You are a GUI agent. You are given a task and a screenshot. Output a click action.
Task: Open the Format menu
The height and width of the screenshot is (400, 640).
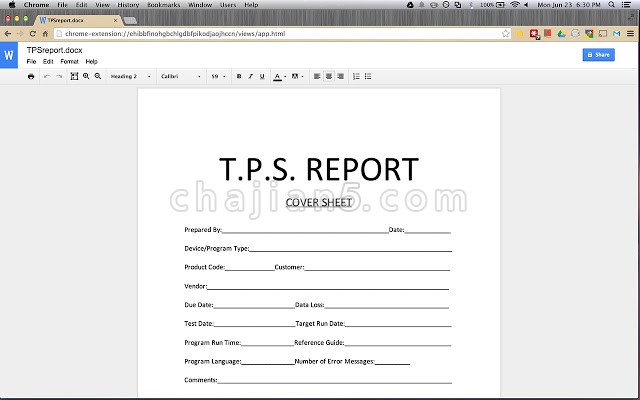click(69, 62)
